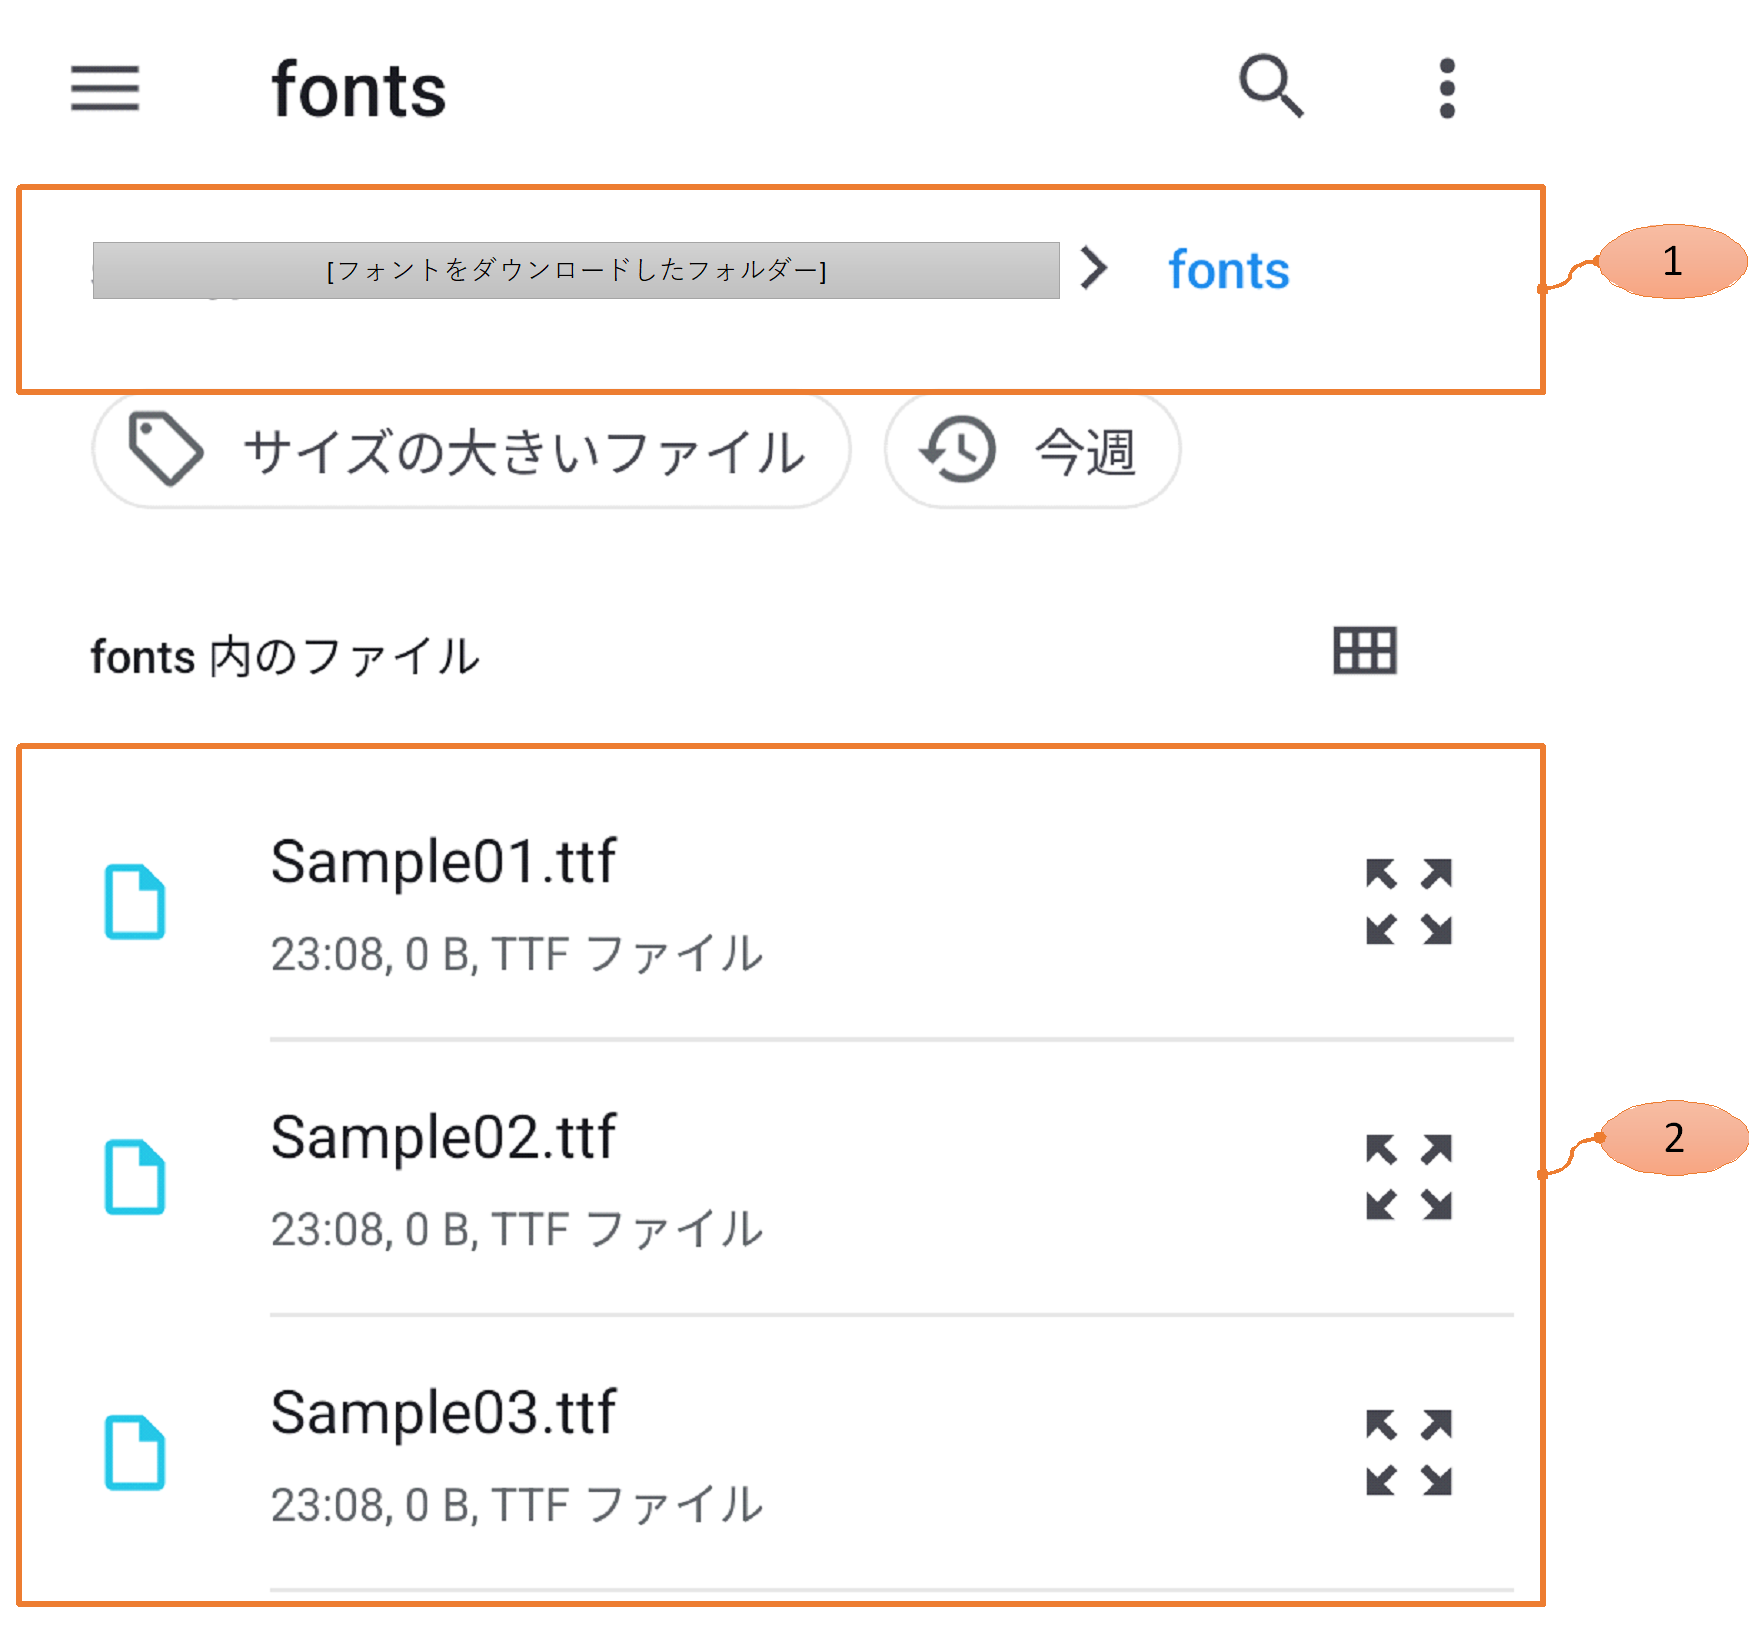Screen dimensions: 1750x1644
Task: Expand the Sample01.ttf preview icon
Action: (x=1408, y=901)
